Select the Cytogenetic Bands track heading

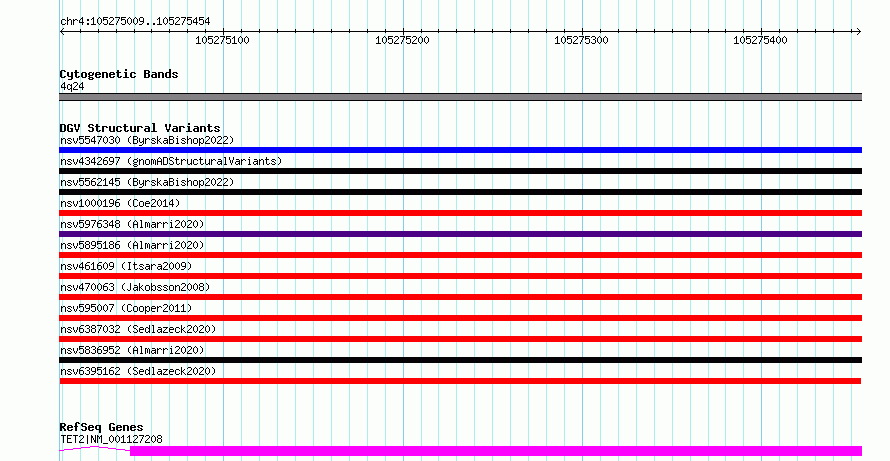coord(119,74)
